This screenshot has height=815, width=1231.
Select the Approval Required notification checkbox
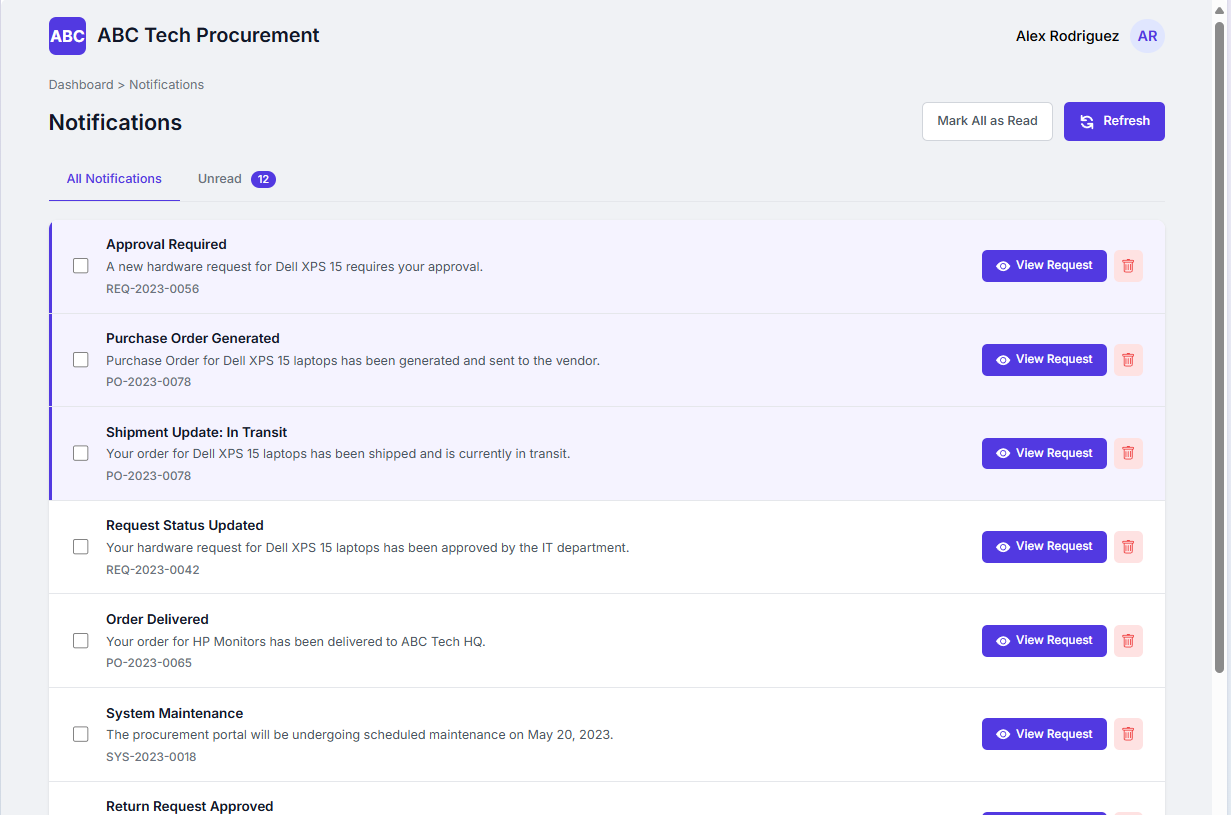coord(81,266)
